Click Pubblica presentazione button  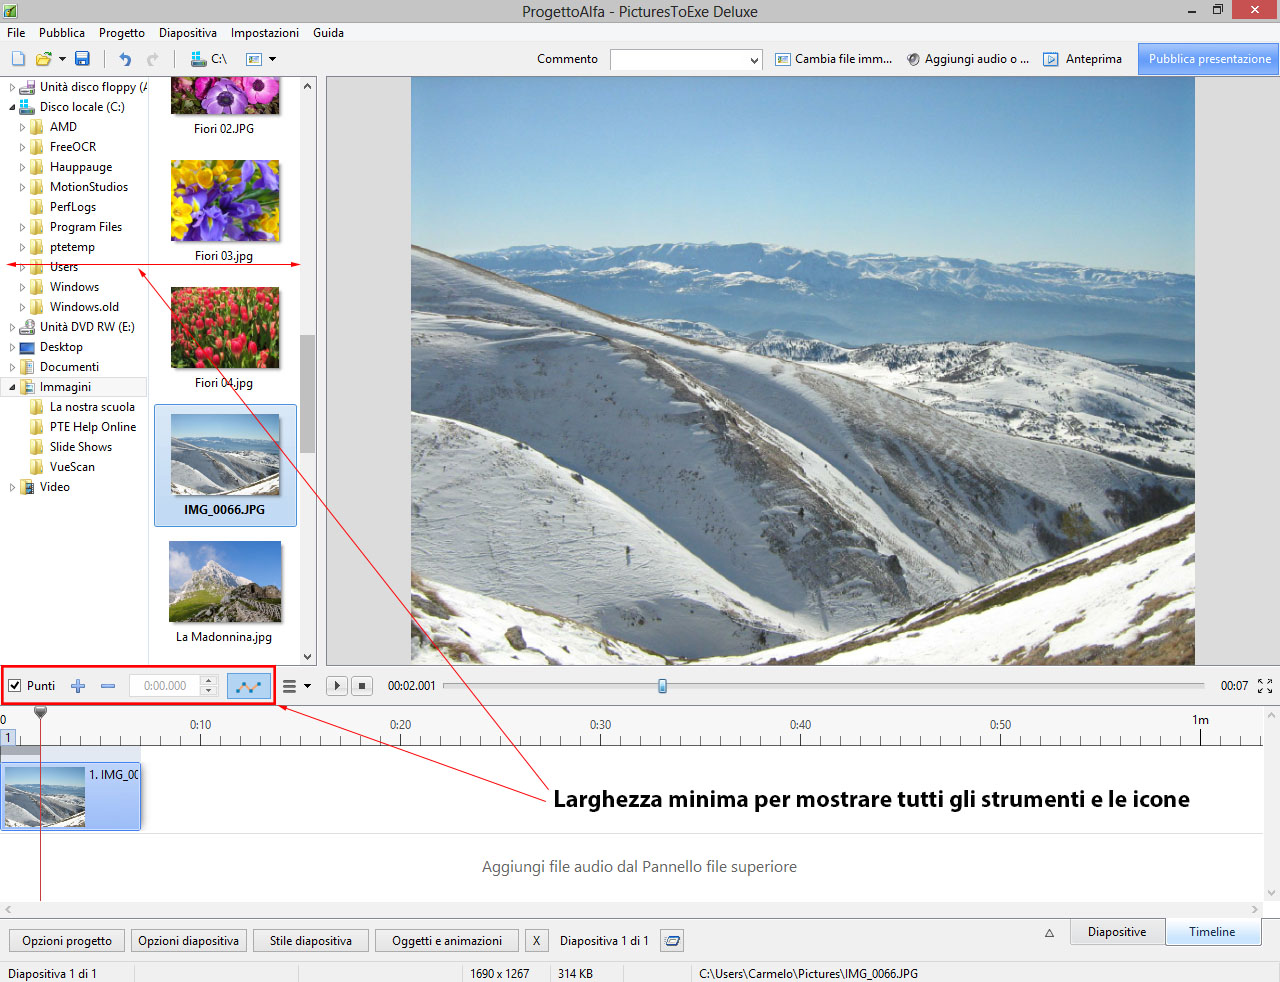(1209, 59)
